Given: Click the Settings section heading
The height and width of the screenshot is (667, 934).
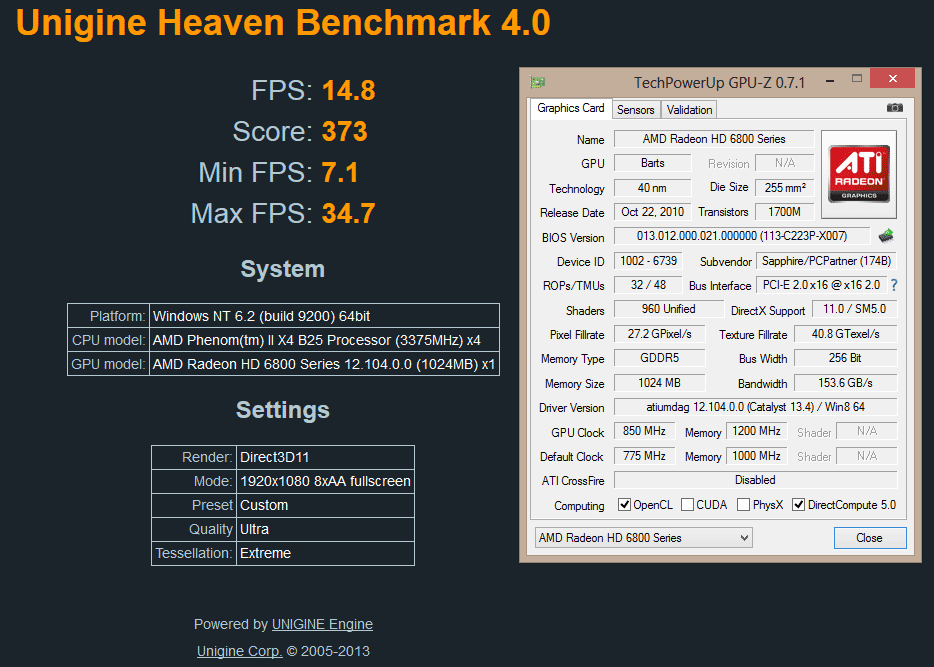Looking at the screenshot, I should click(x=282, y=410).
